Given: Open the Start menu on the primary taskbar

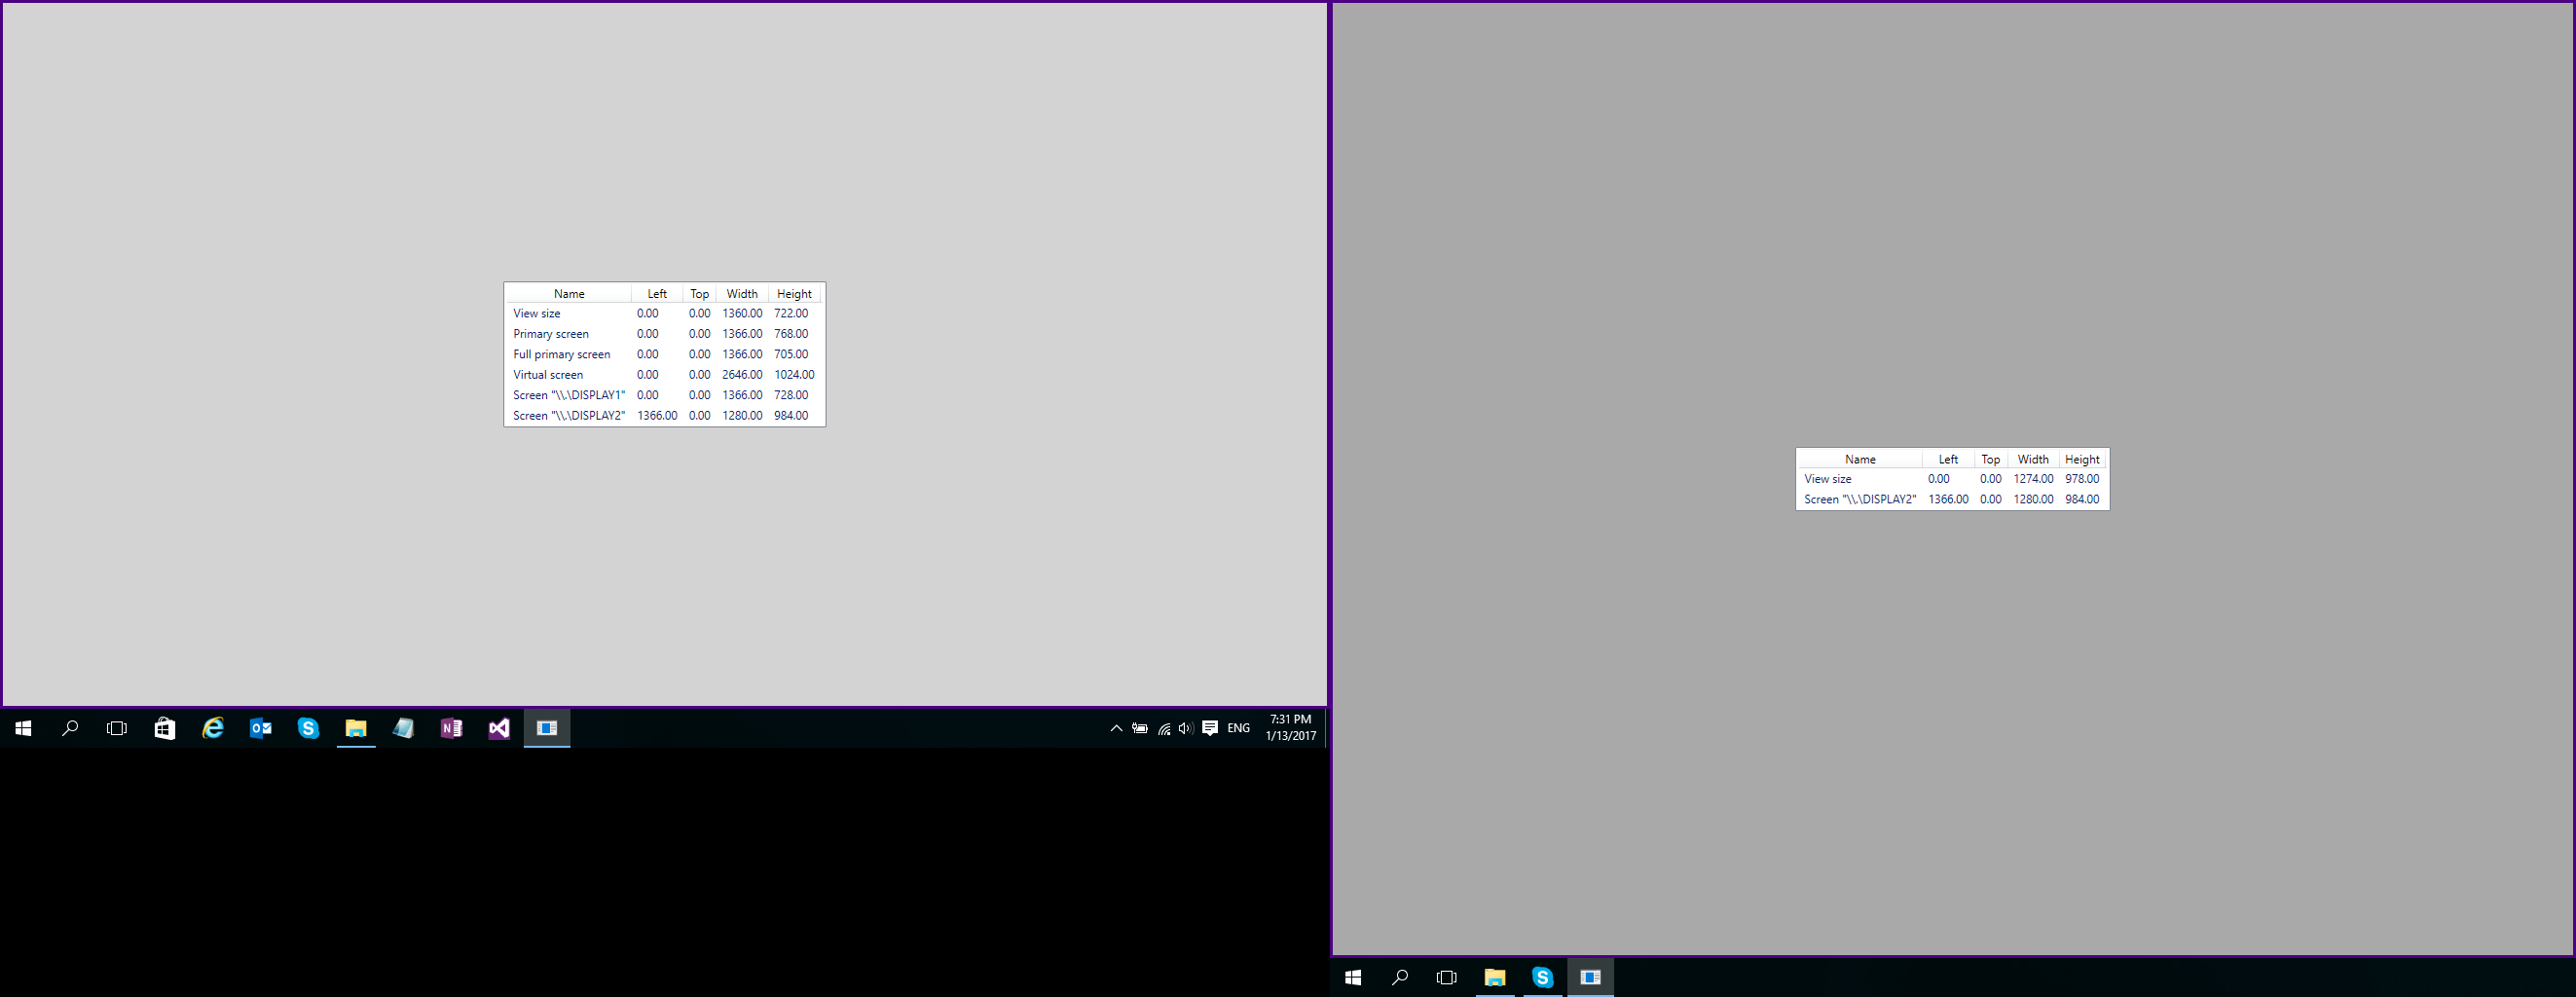Looking at the screenshot, I should pos(23,728).
